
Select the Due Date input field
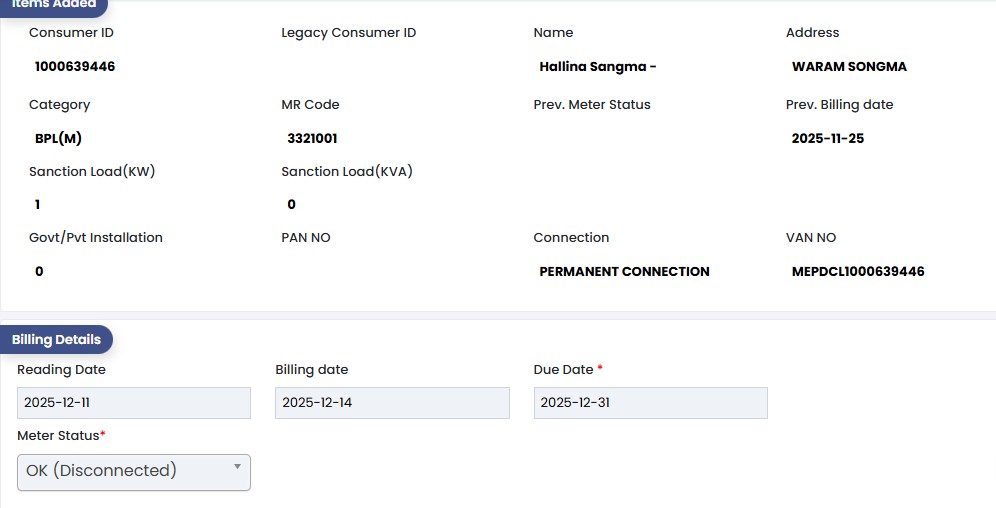(650, 403)
